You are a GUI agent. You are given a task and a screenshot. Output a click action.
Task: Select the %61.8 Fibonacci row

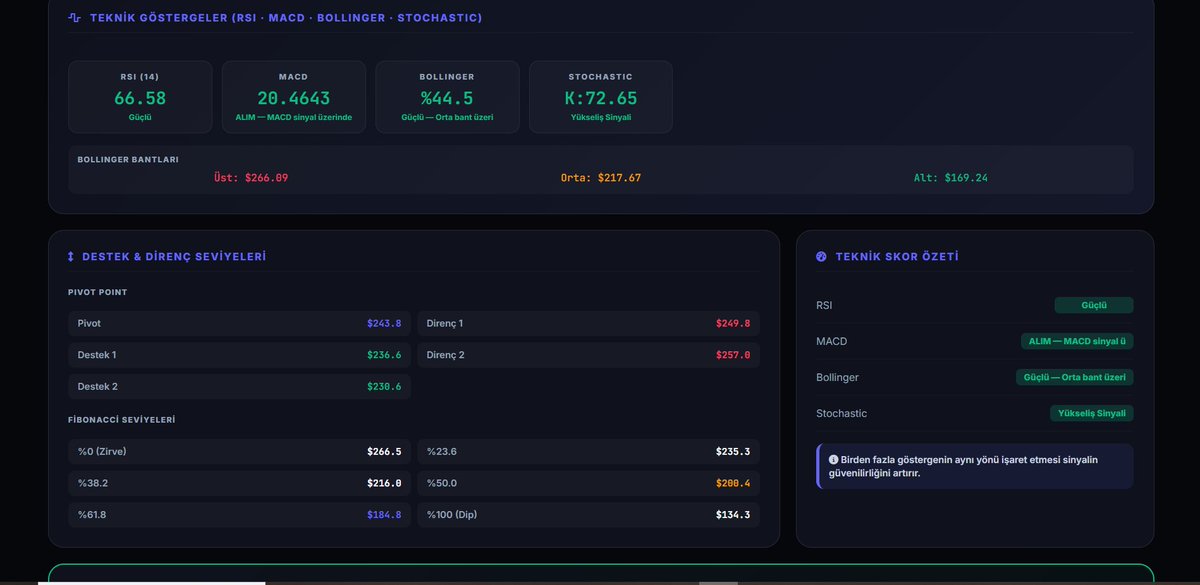pos(239,514)
